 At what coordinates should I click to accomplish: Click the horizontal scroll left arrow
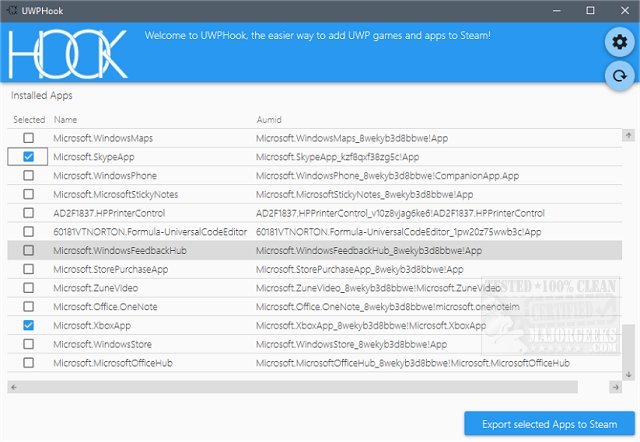click(14, 387)
